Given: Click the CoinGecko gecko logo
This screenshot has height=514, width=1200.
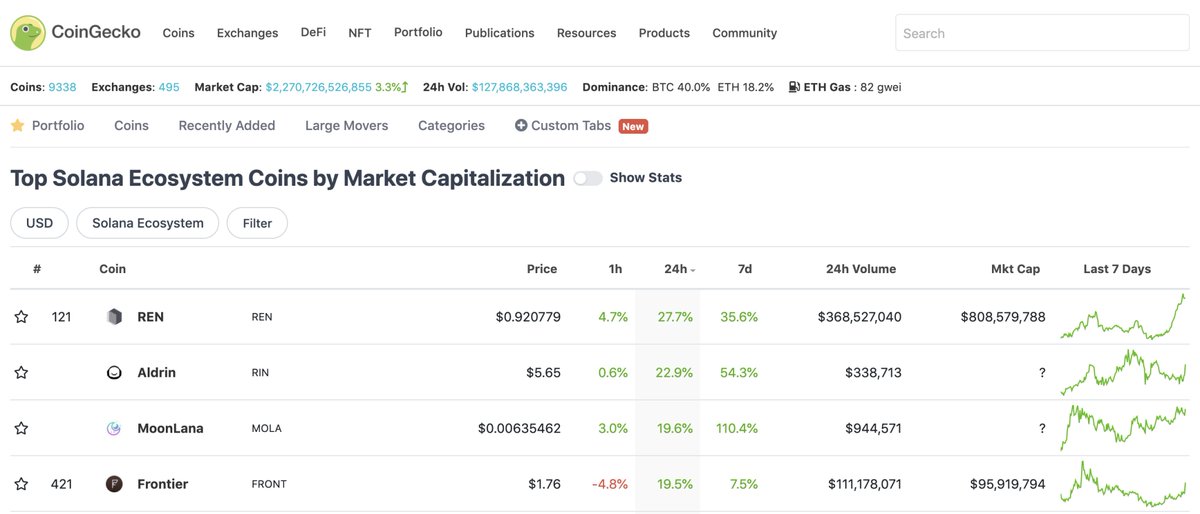Looking at the screenshot, I should 28,33.
